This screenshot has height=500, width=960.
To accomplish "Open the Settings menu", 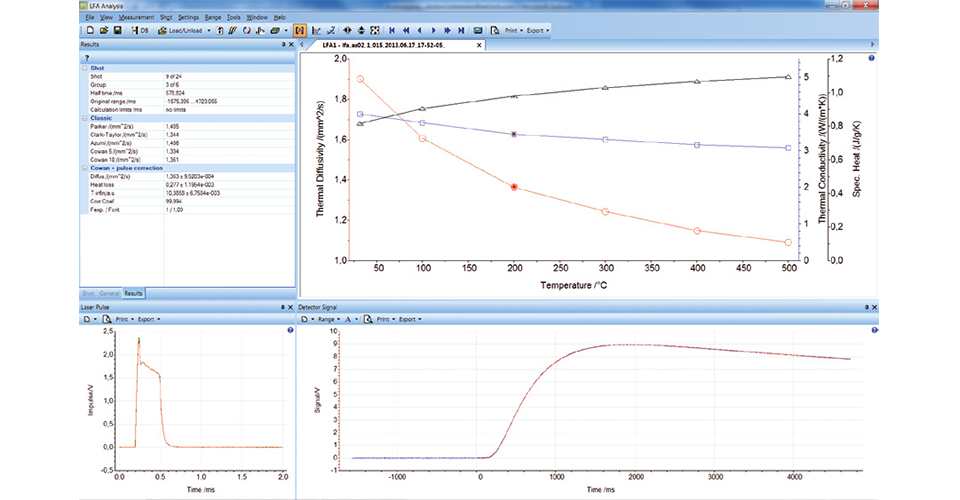I will tap(190, 18).
